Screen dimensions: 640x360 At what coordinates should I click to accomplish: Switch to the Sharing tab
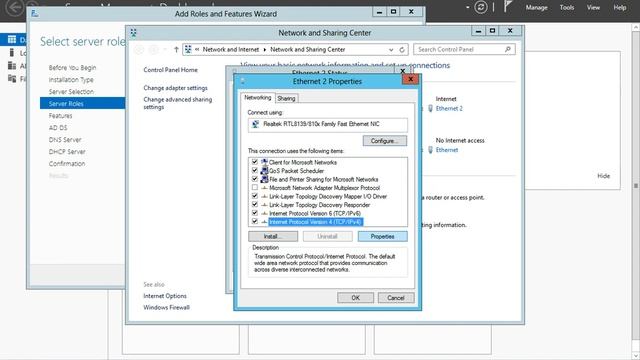click(286, 98)
